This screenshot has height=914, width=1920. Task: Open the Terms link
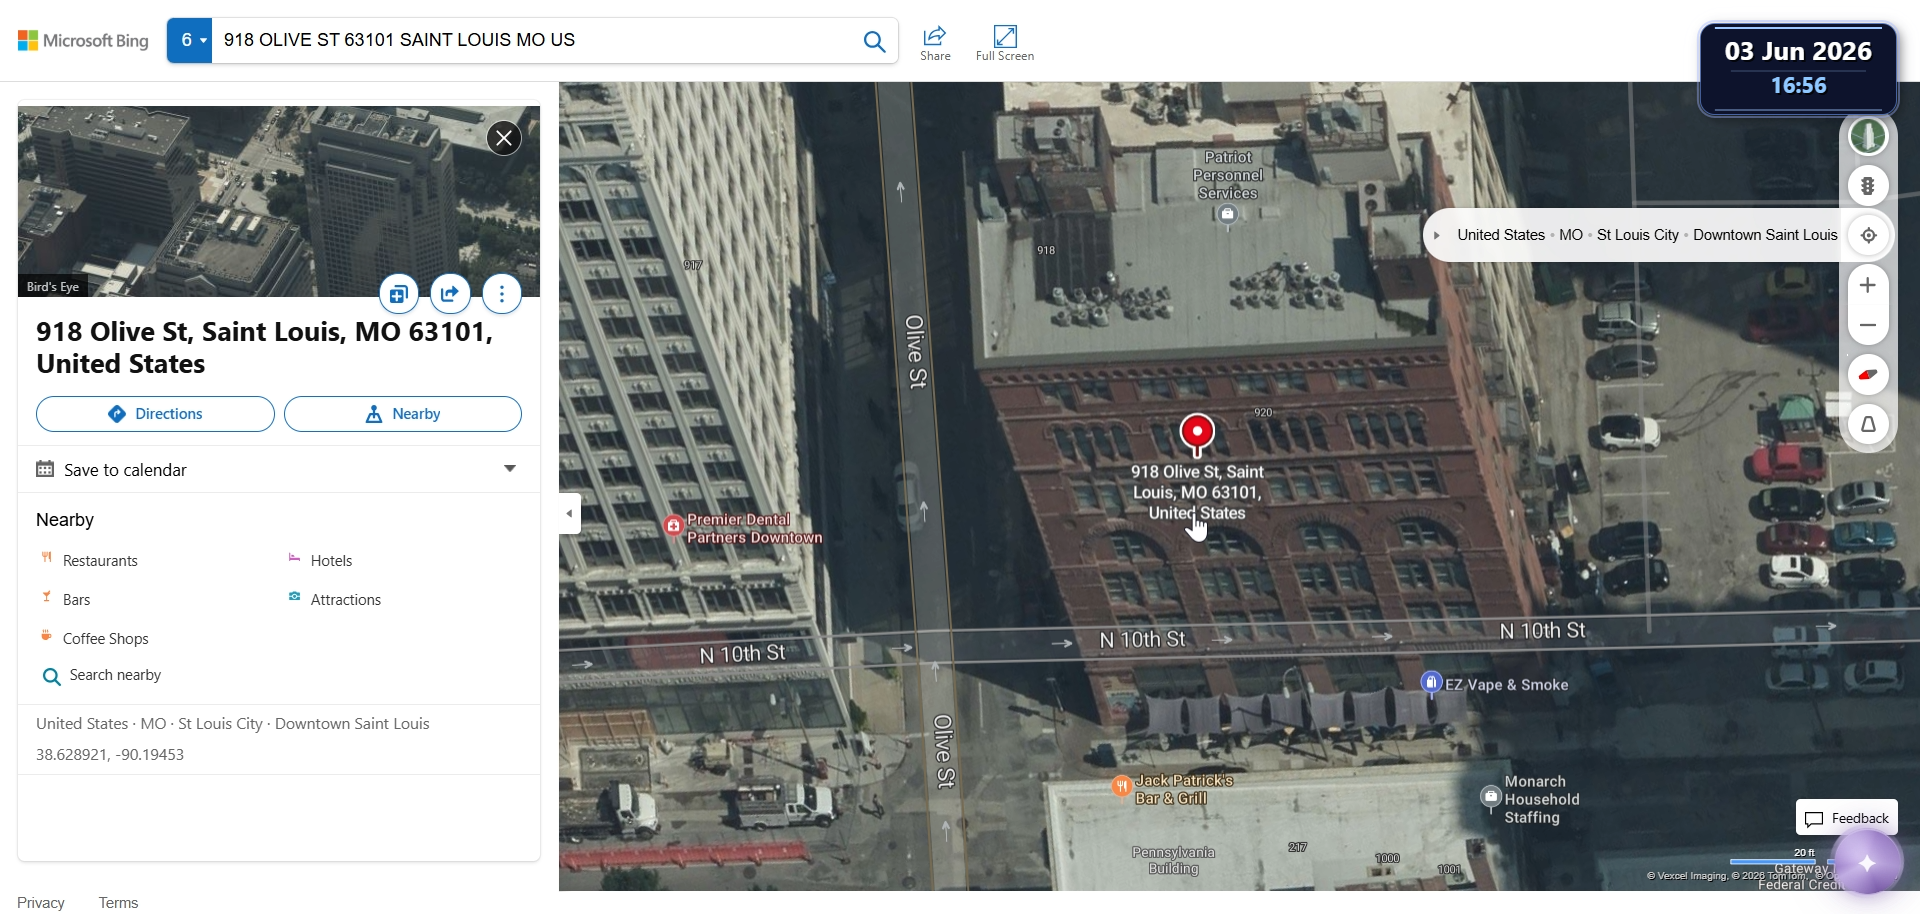[118, 903]
